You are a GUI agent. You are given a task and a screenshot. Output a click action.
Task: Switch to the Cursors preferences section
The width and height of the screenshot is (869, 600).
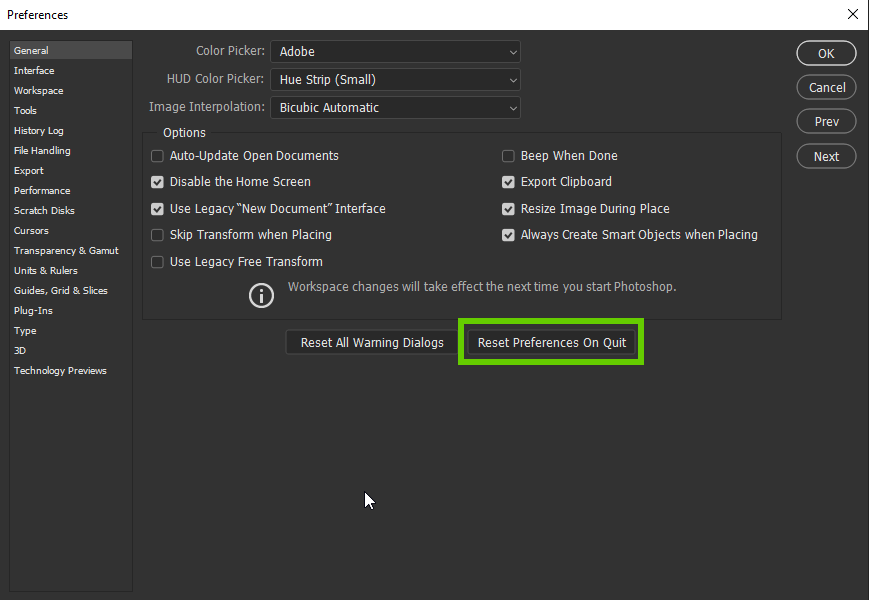click(30, 230)
